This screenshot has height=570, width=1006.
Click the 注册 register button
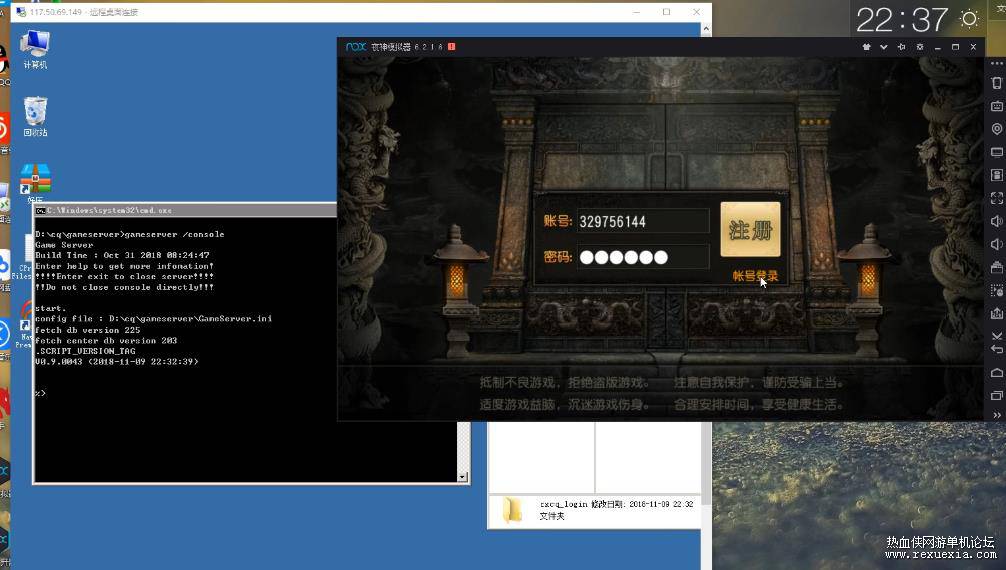click(x=750, y=230)
